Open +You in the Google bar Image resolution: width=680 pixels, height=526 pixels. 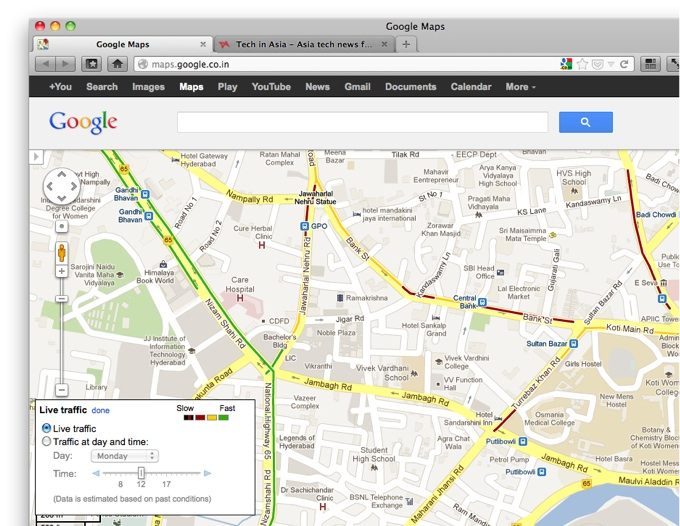point(60,87)
